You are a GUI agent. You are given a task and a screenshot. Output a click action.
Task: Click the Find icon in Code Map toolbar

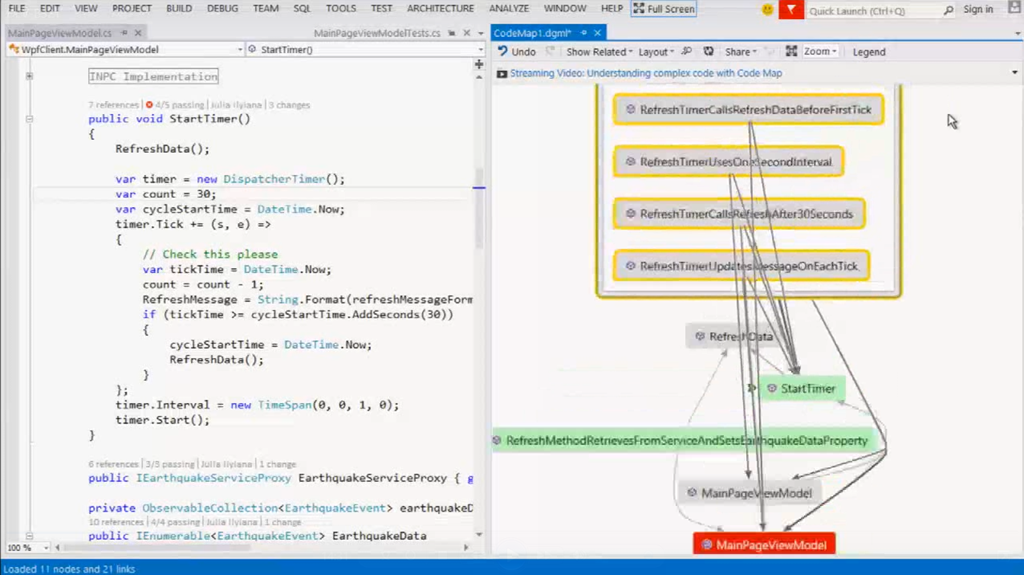686,51
